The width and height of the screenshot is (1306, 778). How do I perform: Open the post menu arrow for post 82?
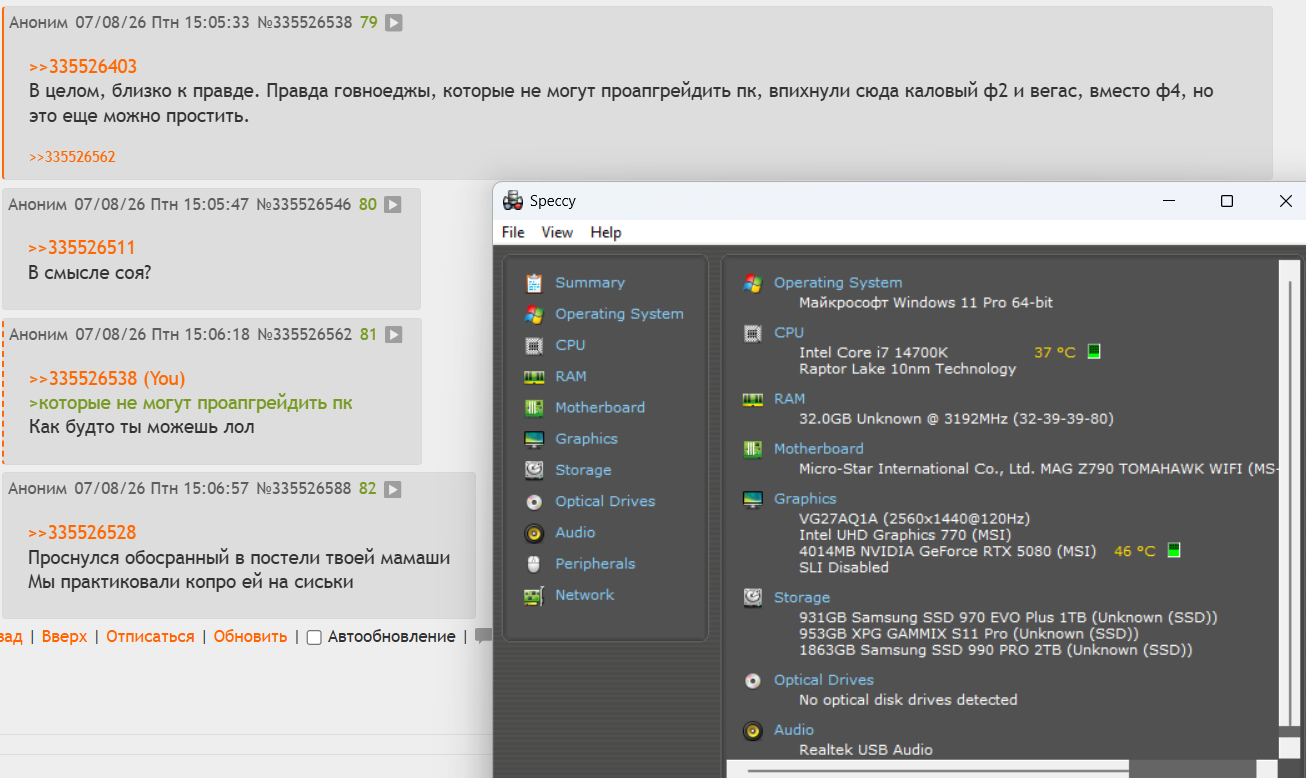(393, 489)
